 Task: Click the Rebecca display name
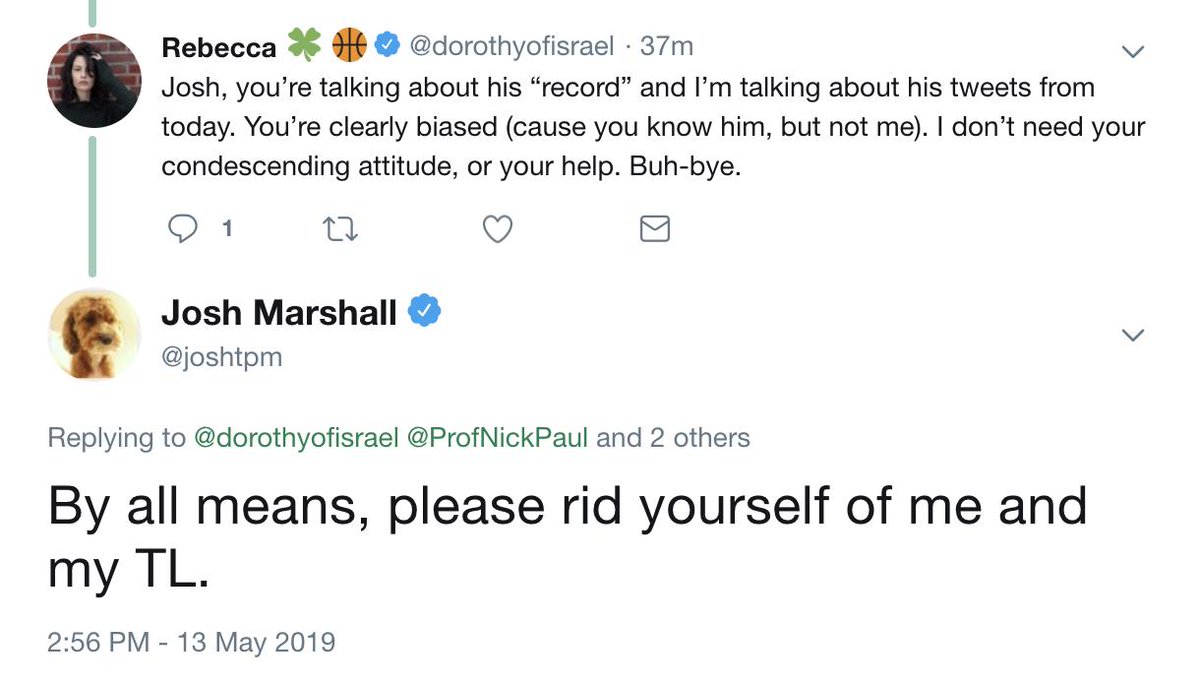click(218, 46)
